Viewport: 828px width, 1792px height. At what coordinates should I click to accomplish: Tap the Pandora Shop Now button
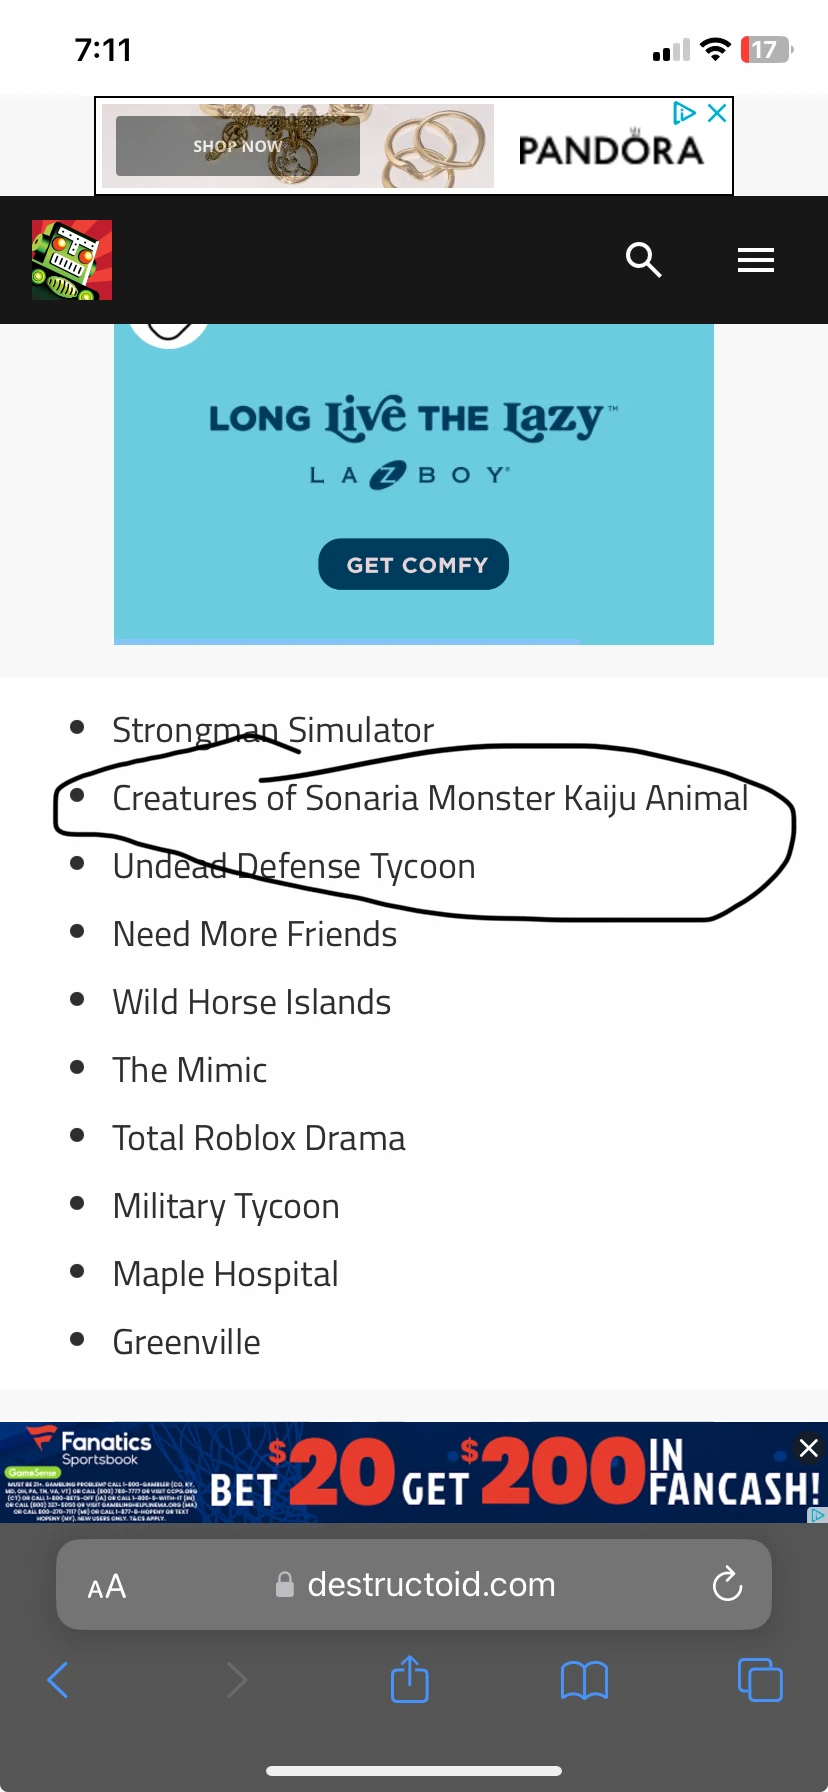(238, 146)
